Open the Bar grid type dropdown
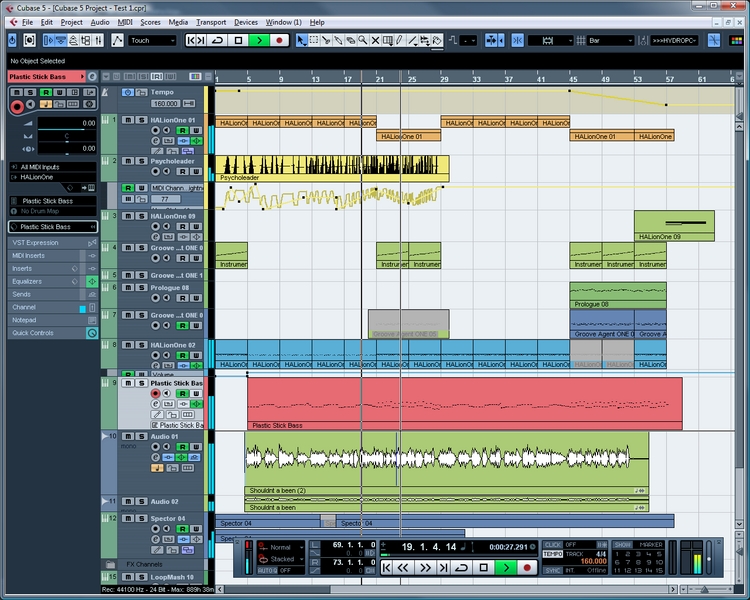The width and height of the screenshot is (750, 600). pos(611,41)
